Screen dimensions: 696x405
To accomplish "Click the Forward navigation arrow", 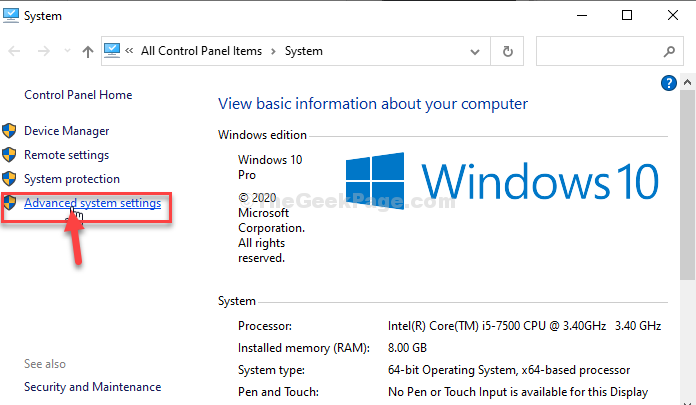I will click(44, 51).
